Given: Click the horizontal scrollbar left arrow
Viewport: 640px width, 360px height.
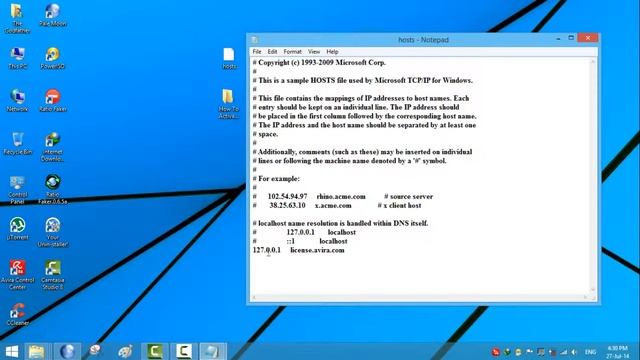Looking at the screenshot, I should pos(254,297).
